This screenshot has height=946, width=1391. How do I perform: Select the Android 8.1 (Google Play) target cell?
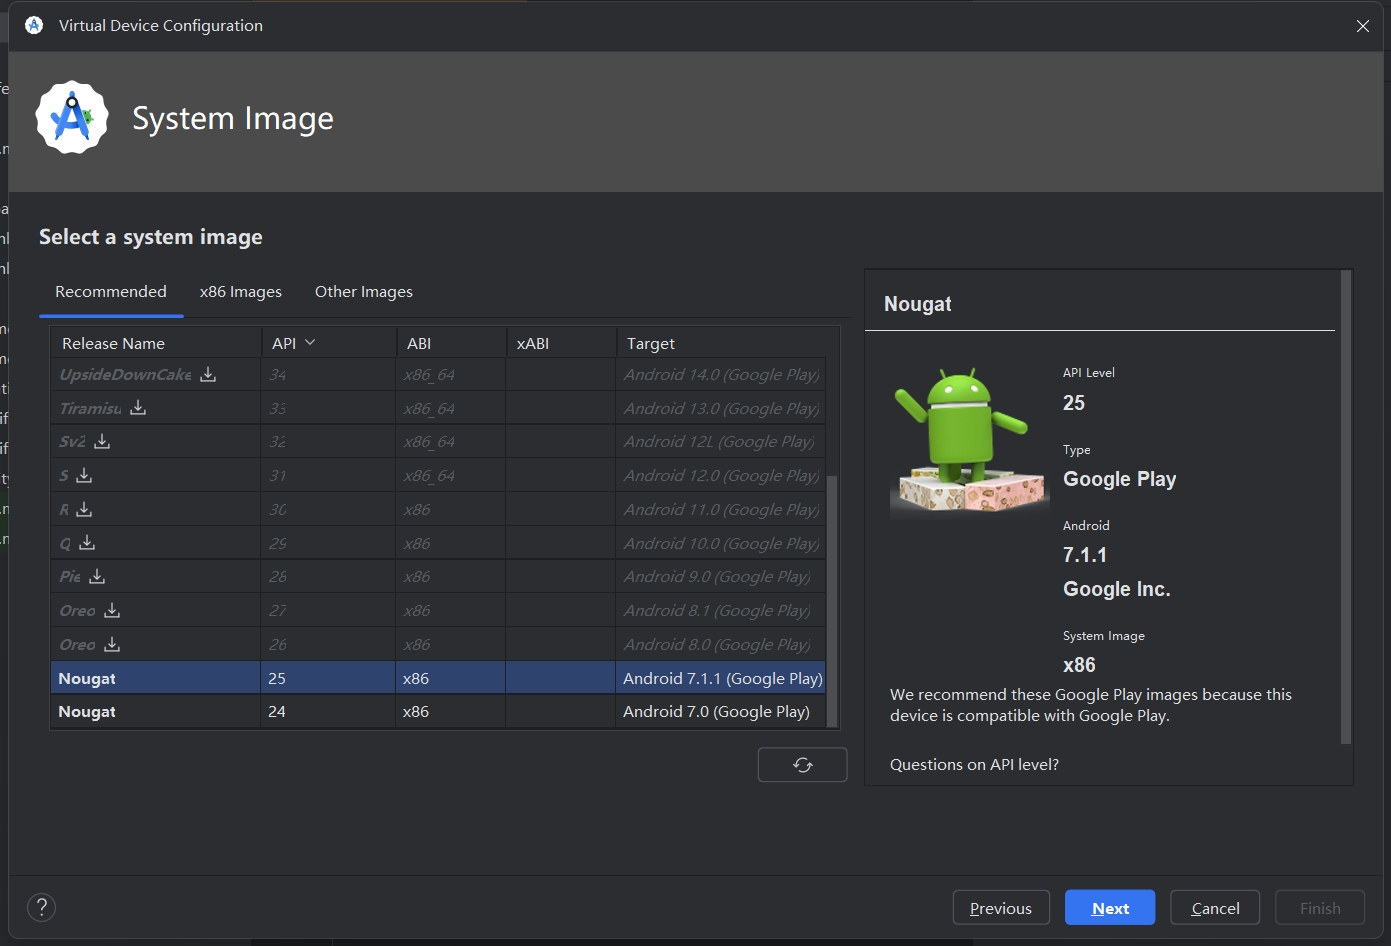[x=721, y=610]
